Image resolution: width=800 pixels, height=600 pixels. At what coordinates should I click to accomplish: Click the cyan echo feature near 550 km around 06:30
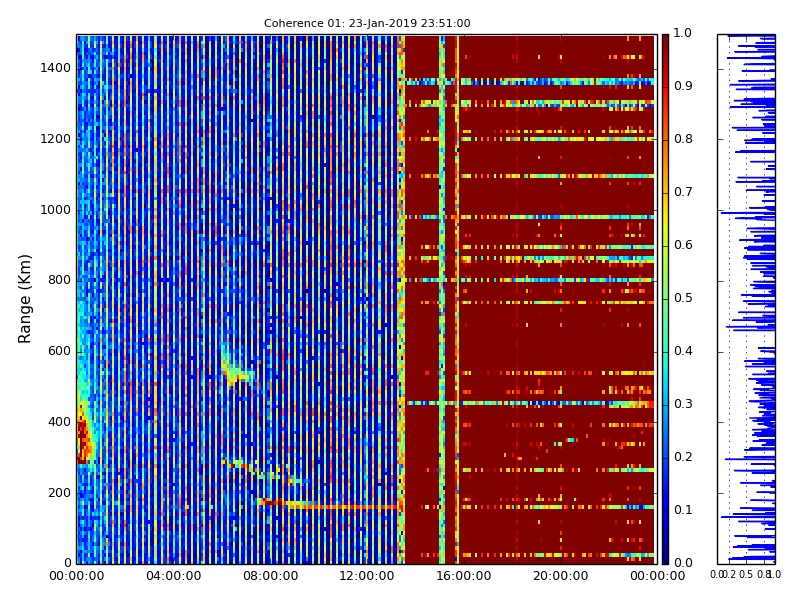click(x=236, y=368)
